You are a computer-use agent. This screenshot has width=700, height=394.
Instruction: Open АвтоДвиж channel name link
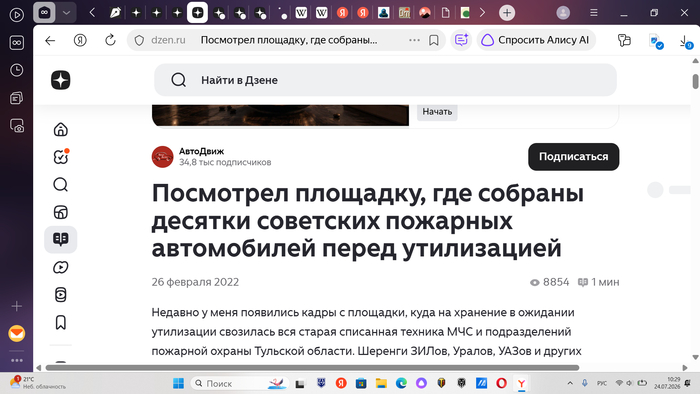[201, 151]
